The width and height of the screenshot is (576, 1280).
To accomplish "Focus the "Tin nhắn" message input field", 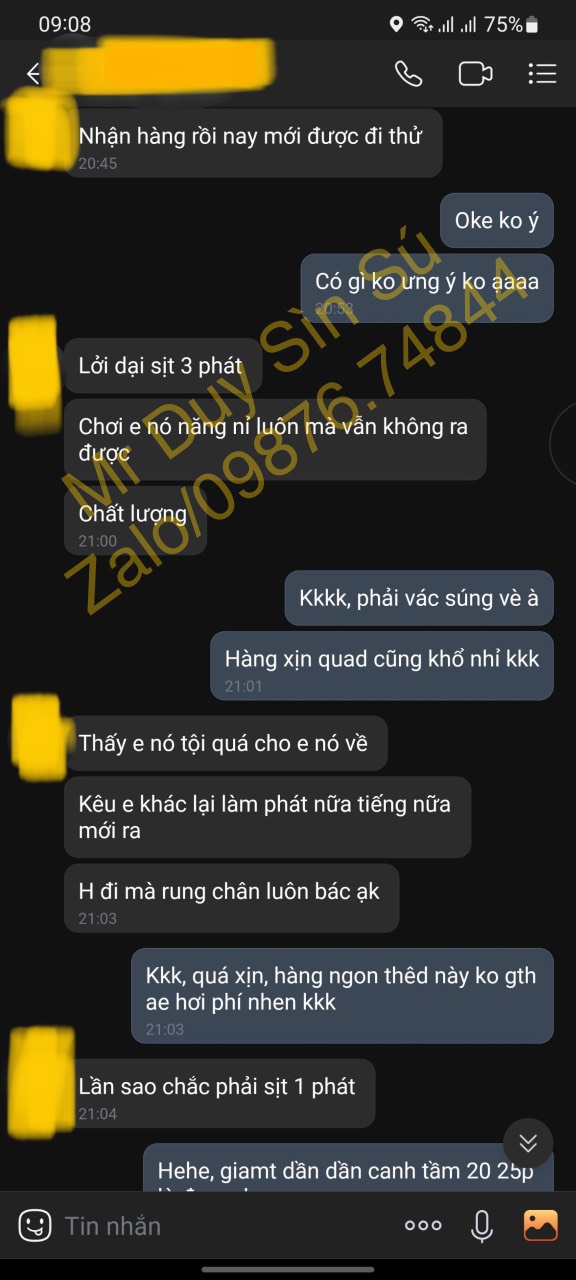I will [225, 1225].
